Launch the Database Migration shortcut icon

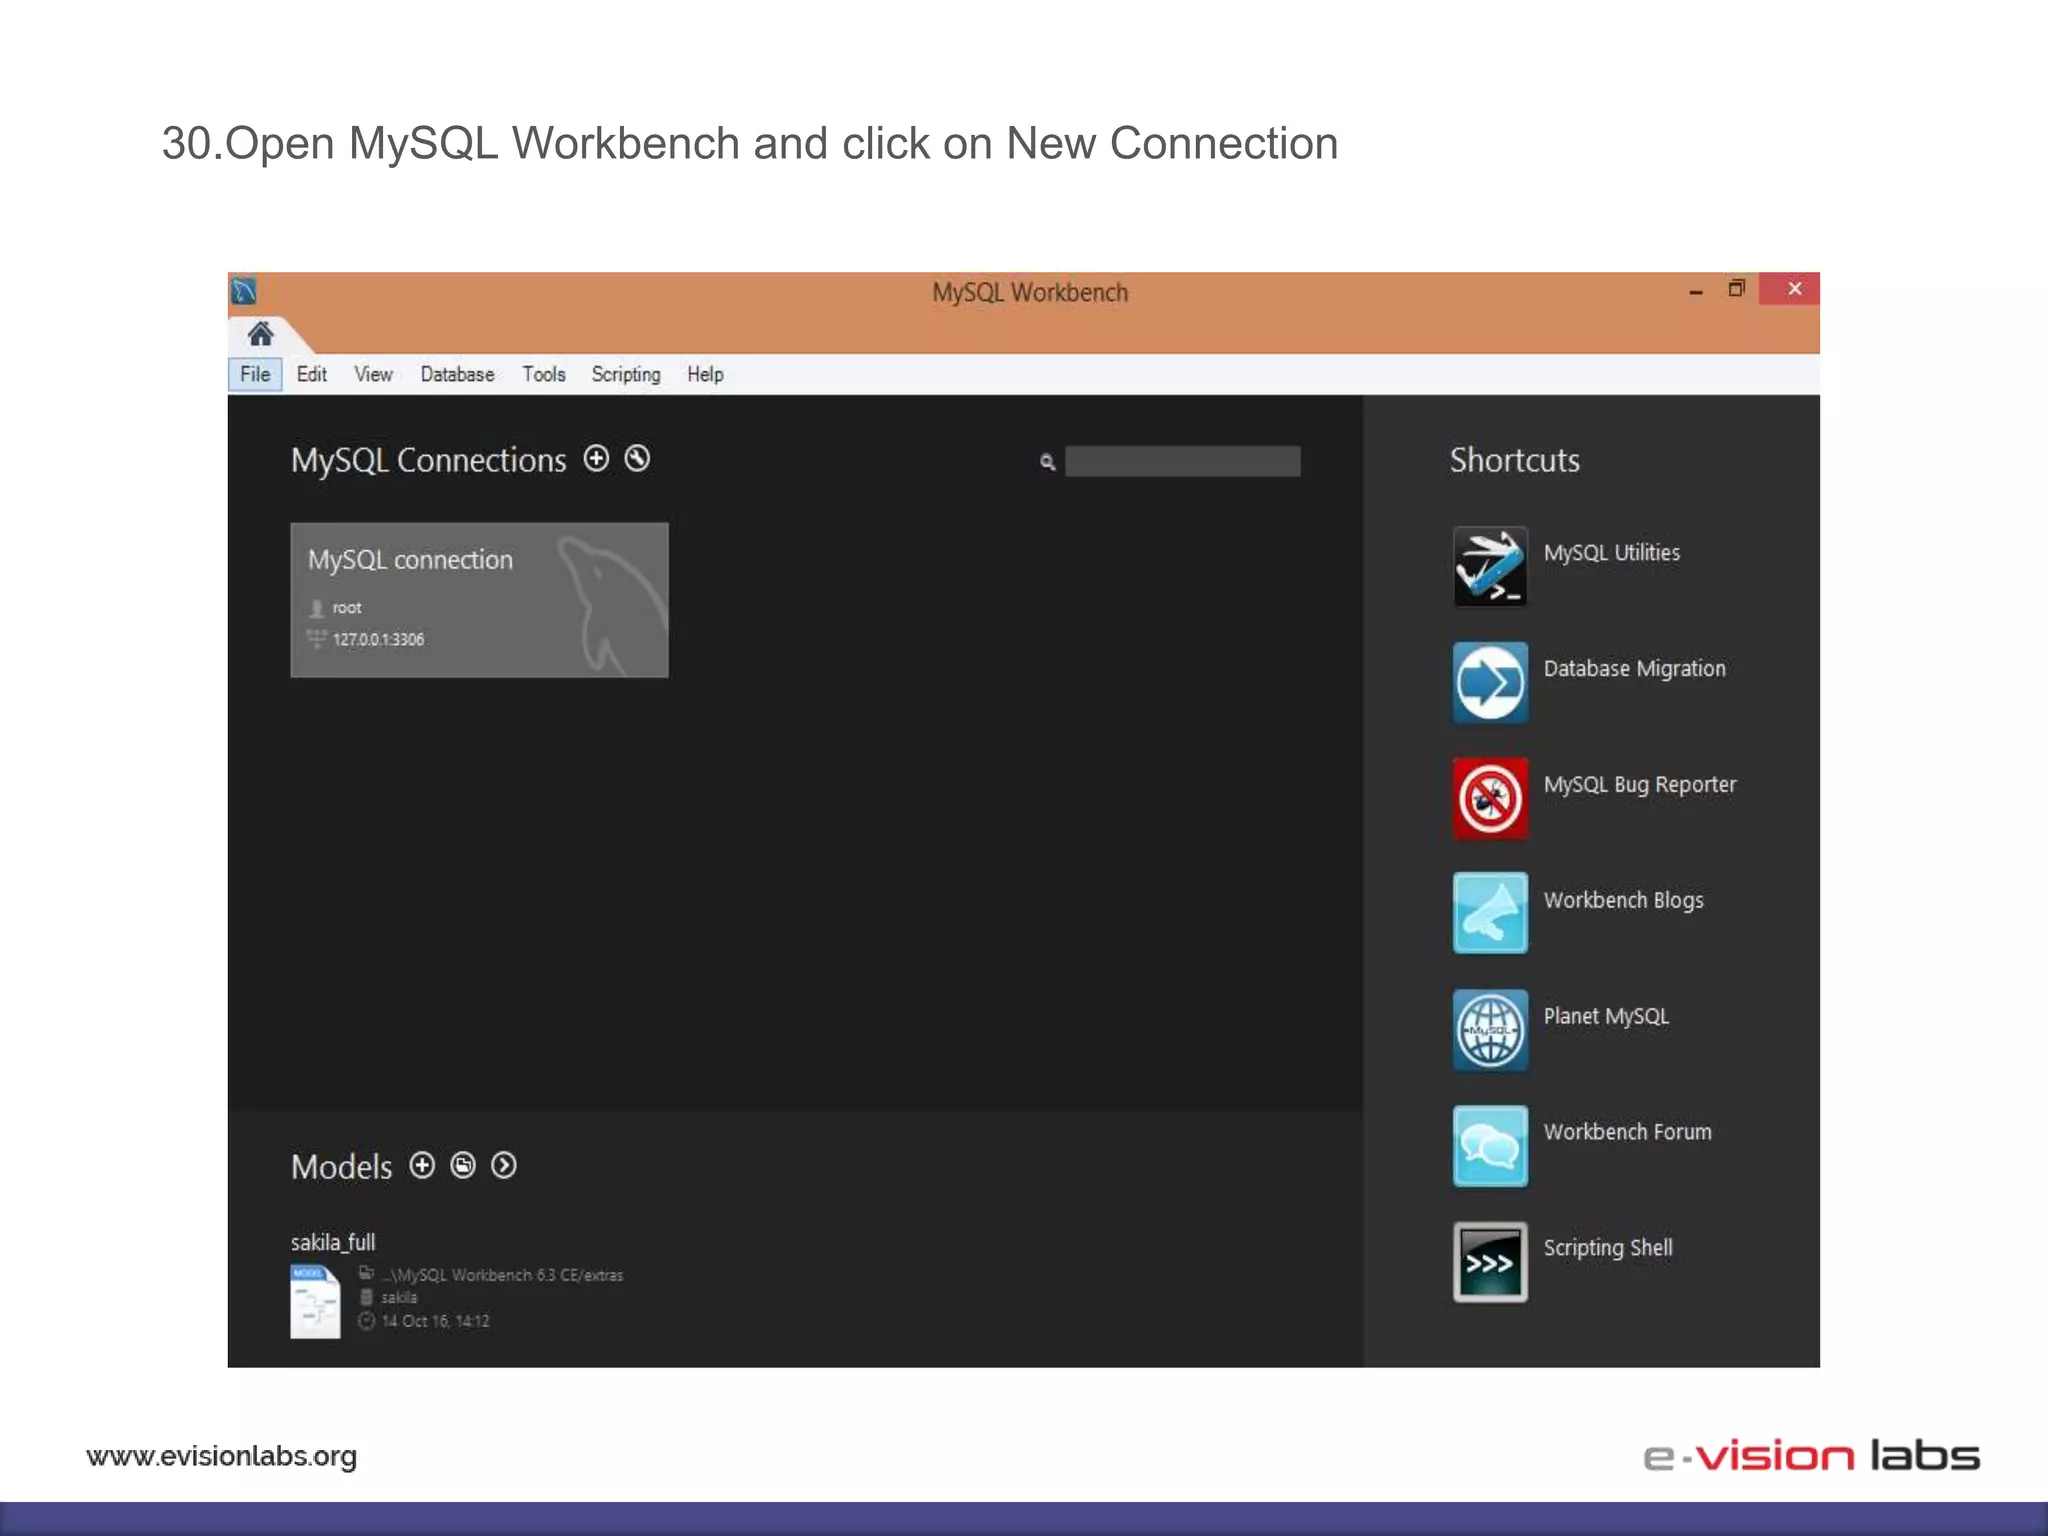(x=1490, y=682)
